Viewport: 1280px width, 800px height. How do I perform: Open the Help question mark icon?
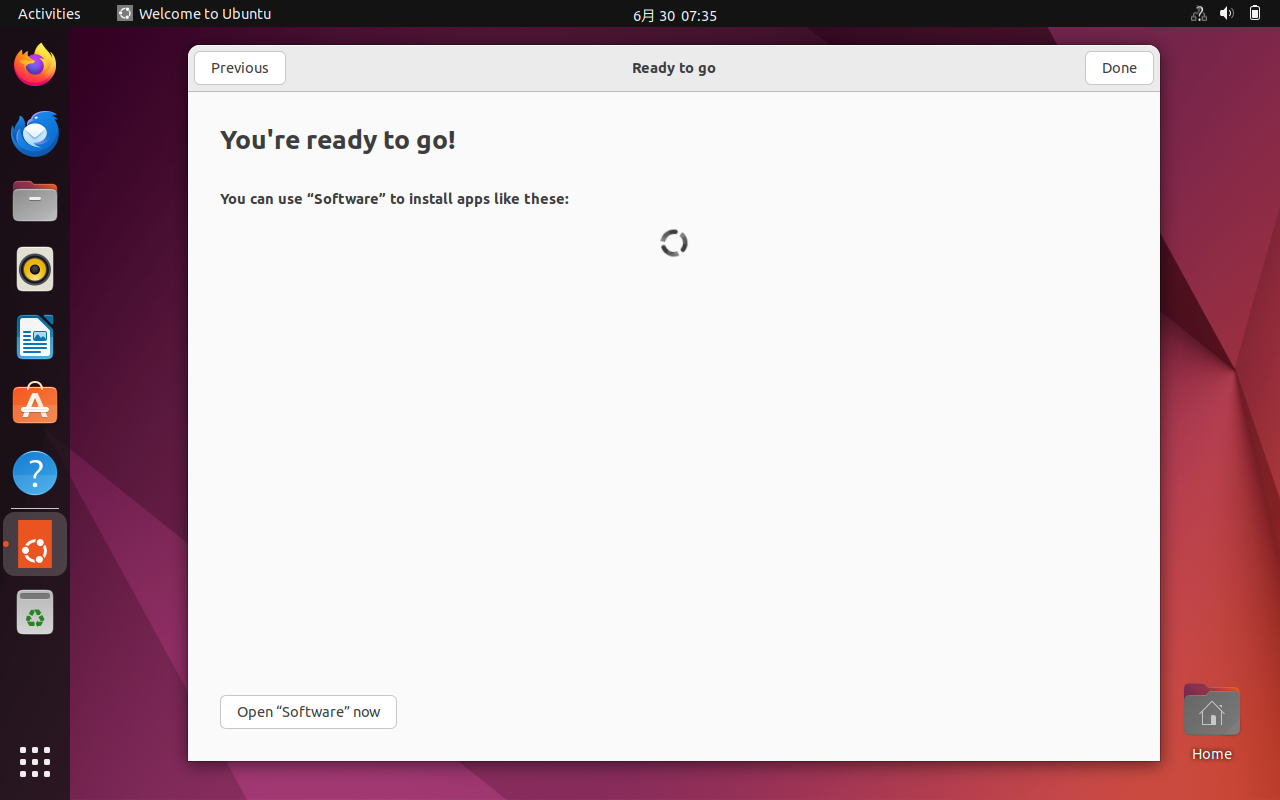coord(35,473)
